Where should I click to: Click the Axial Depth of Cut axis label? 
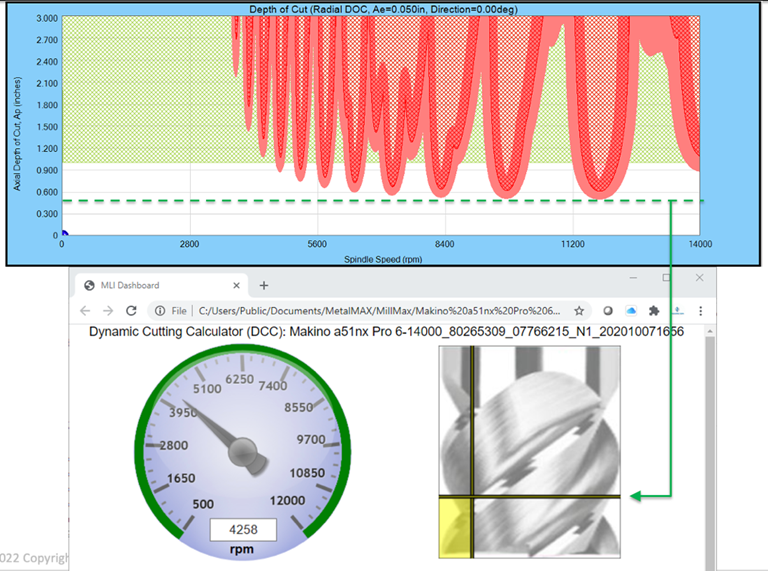(18, 133)
